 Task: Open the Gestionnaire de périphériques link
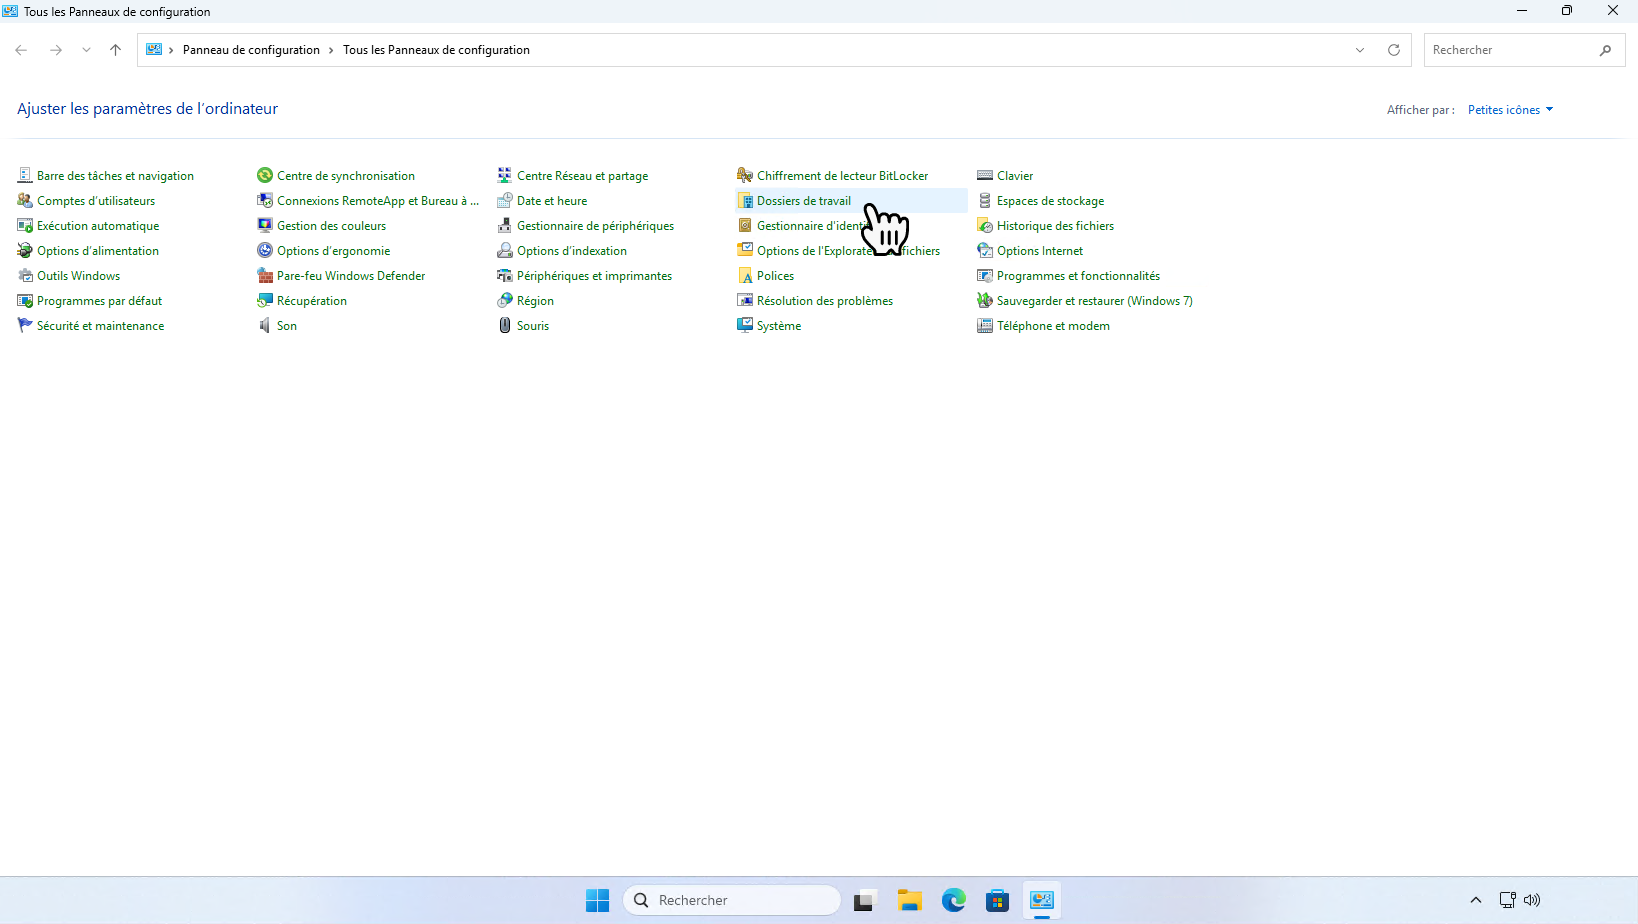point(595,226)
